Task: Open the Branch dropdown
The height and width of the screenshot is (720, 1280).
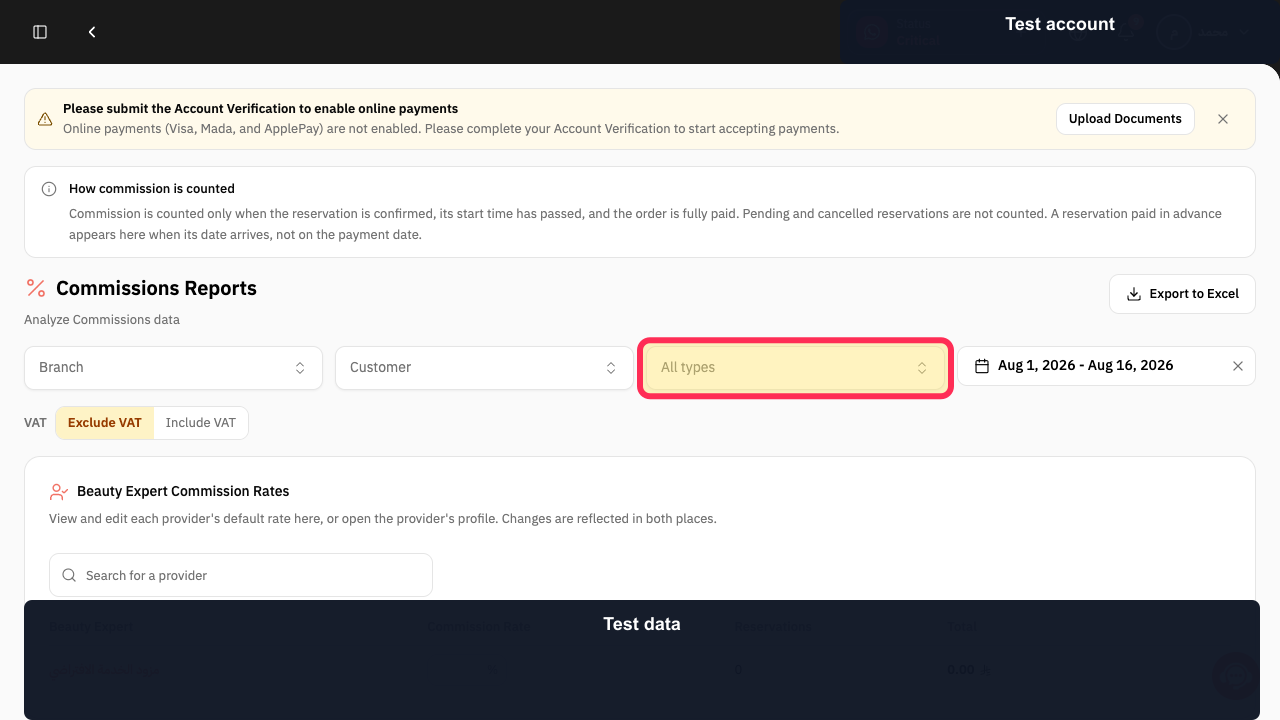Action: point(173,368)
